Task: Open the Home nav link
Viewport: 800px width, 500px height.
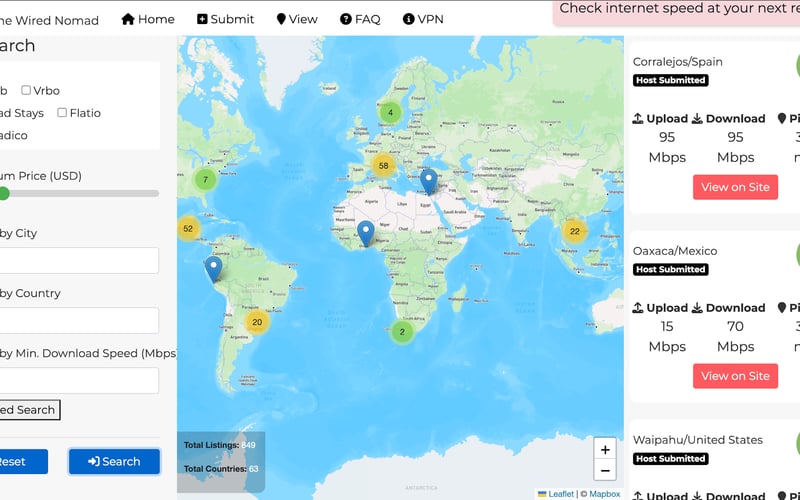Action: (x=148, y=19)
